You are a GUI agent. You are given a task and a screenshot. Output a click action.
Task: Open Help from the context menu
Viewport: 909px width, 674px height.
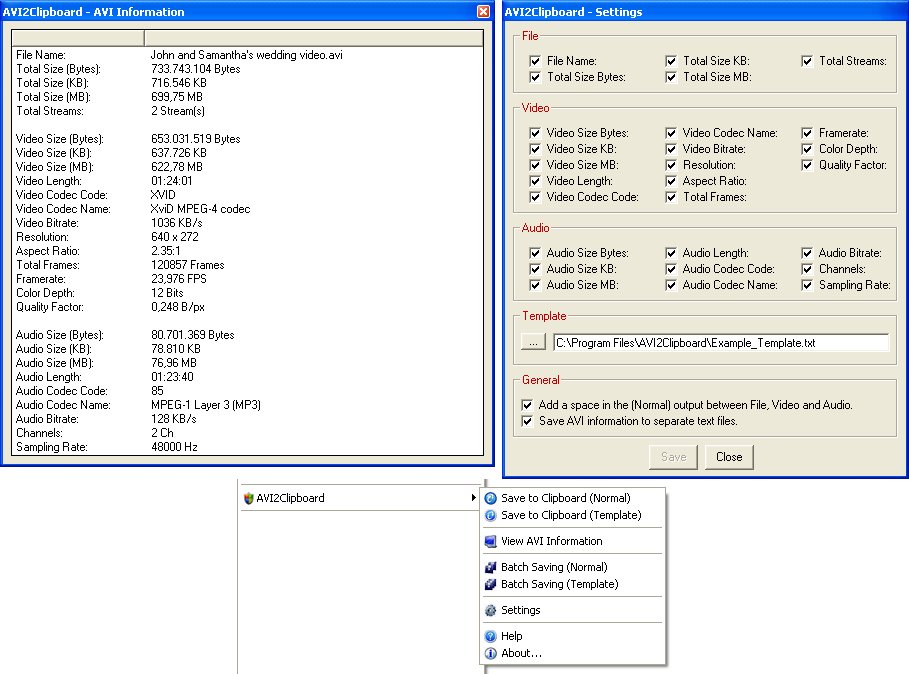574,636
